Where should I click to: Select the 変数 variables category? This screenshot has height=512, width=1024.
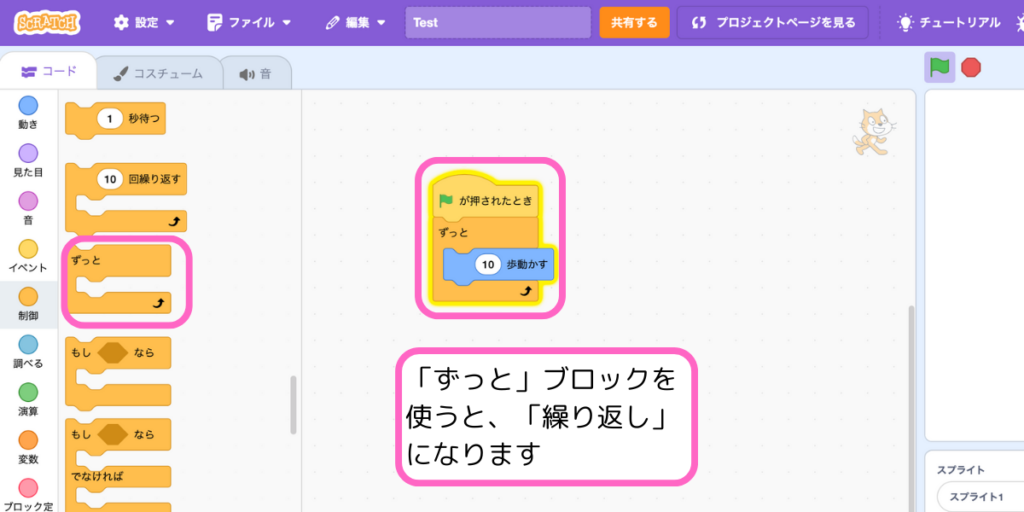28,448
